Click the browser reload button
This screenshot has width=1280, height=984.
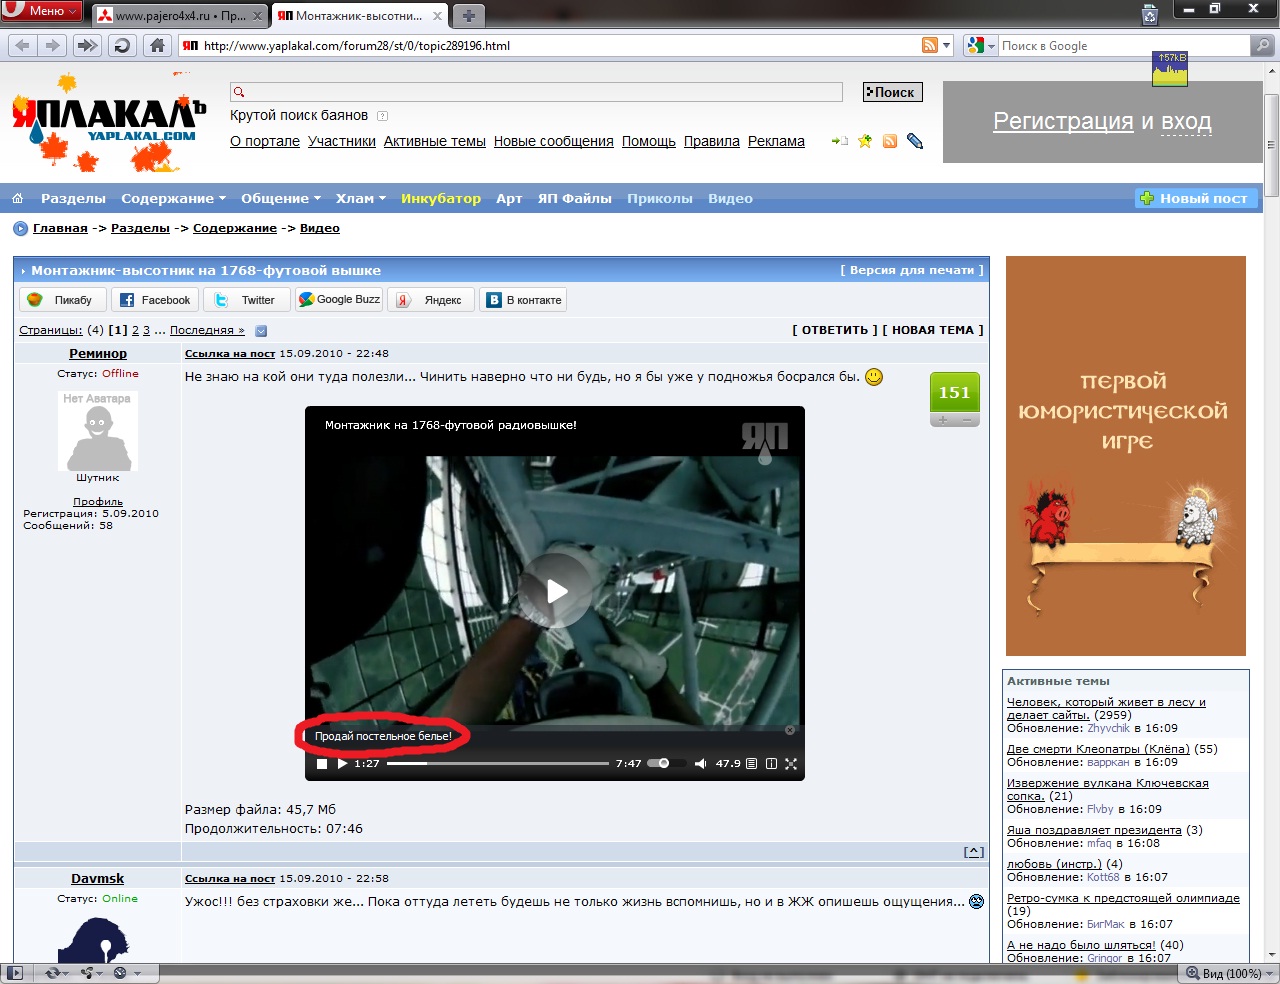pos(122,45)
